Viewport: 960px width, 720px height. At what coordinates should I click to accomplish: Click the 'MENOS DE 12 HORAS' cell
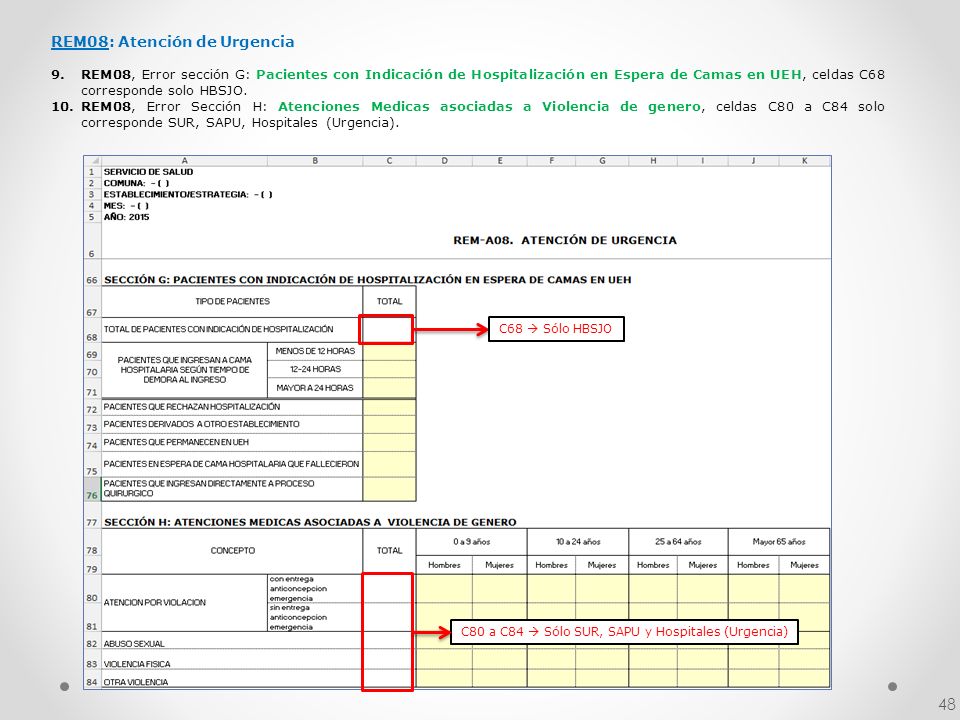[315, 351]
